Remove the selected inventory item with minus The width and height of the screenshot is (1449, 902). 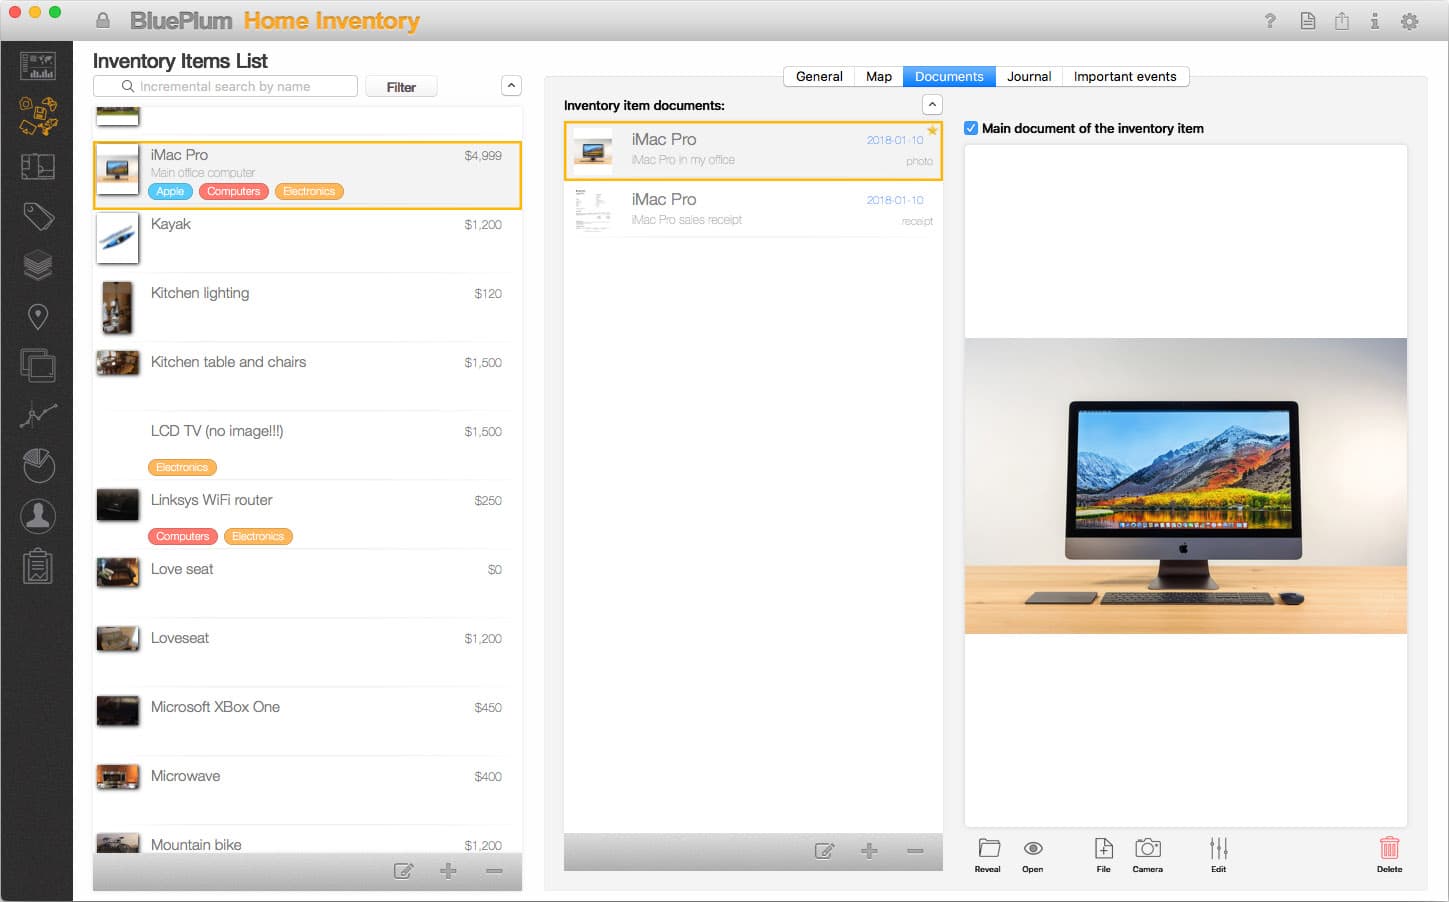click(x=494, y=871)
